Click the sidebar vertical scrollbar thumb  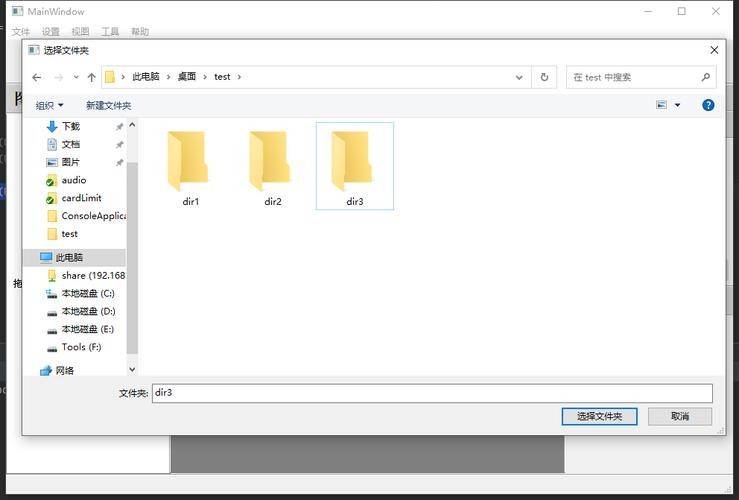pos(132,257)
